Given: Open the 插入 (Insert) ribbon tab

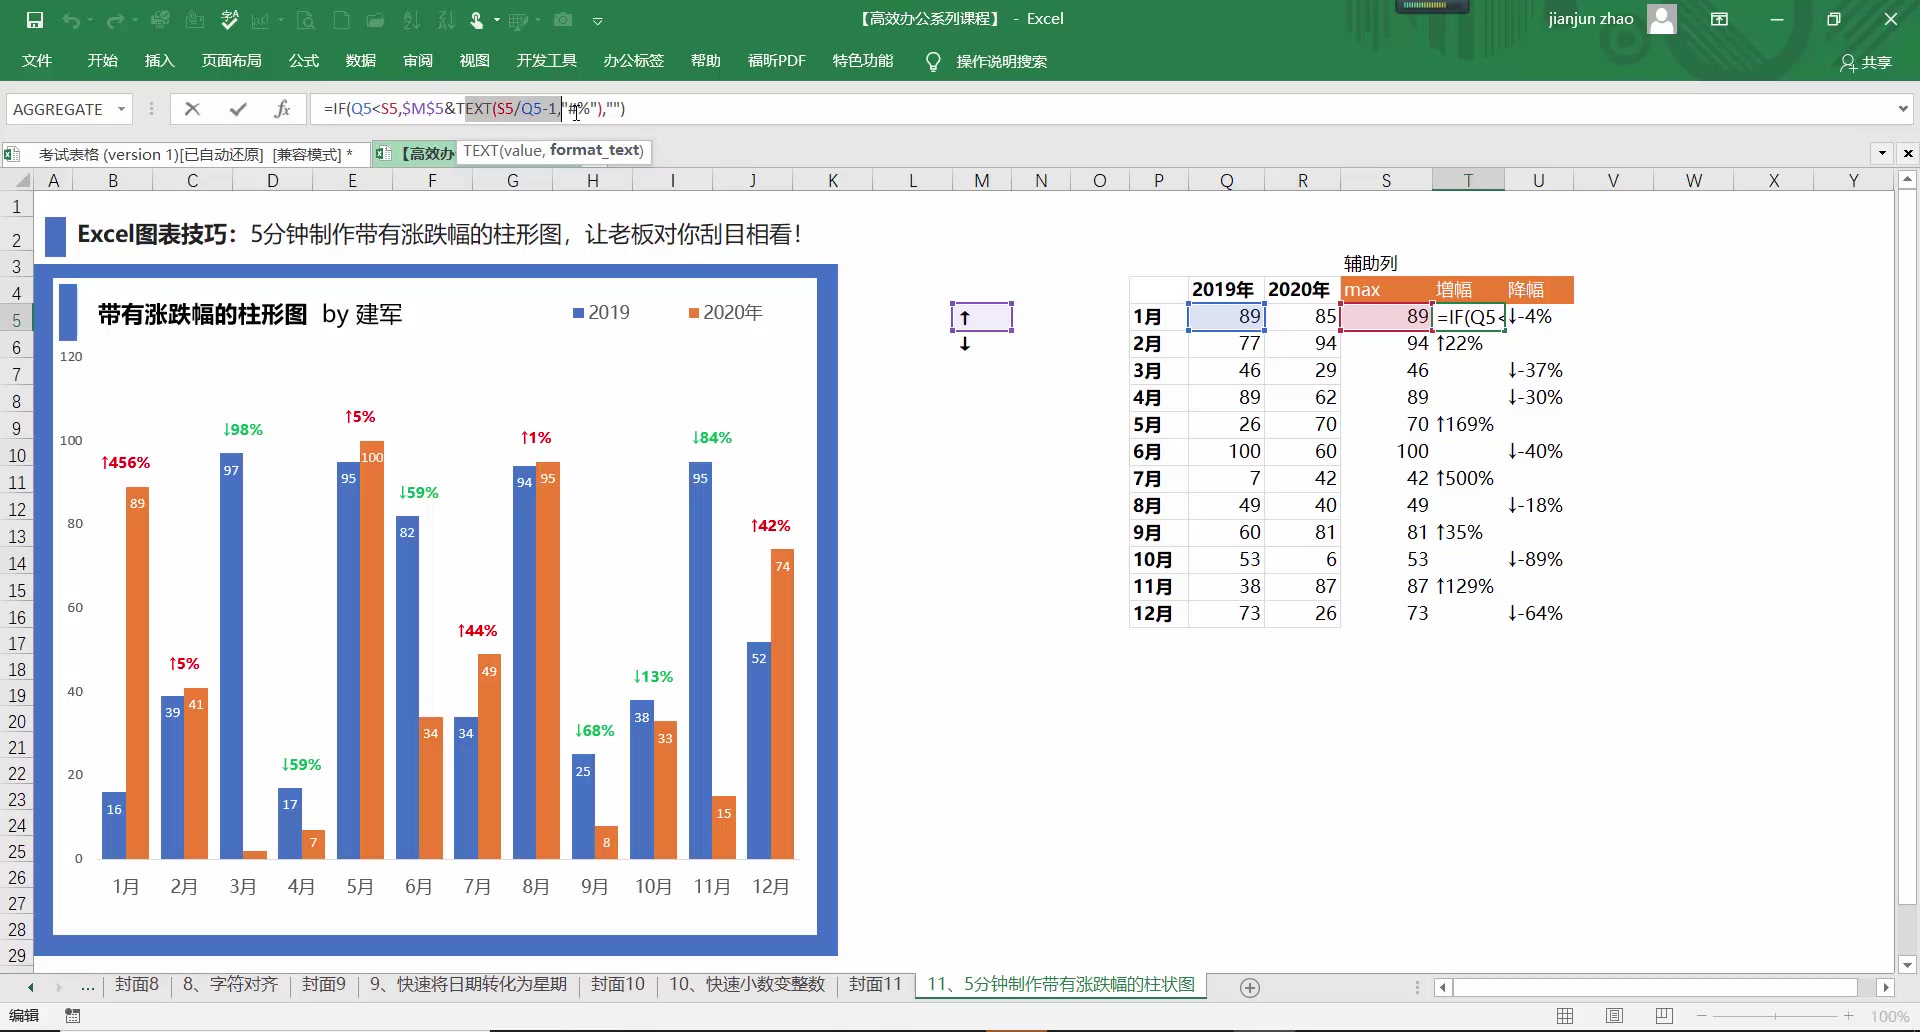Looking at the screenshot, I should tap(159, 61).
